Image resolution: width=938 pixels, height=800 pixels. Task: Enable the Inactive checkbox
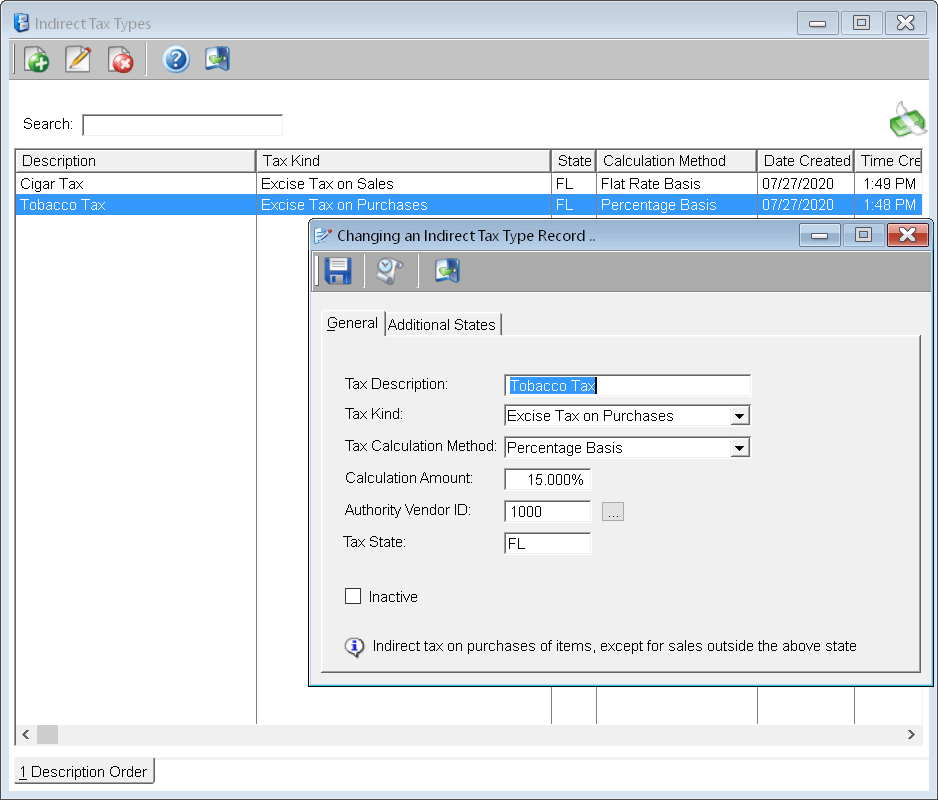(x=353, y=597)
